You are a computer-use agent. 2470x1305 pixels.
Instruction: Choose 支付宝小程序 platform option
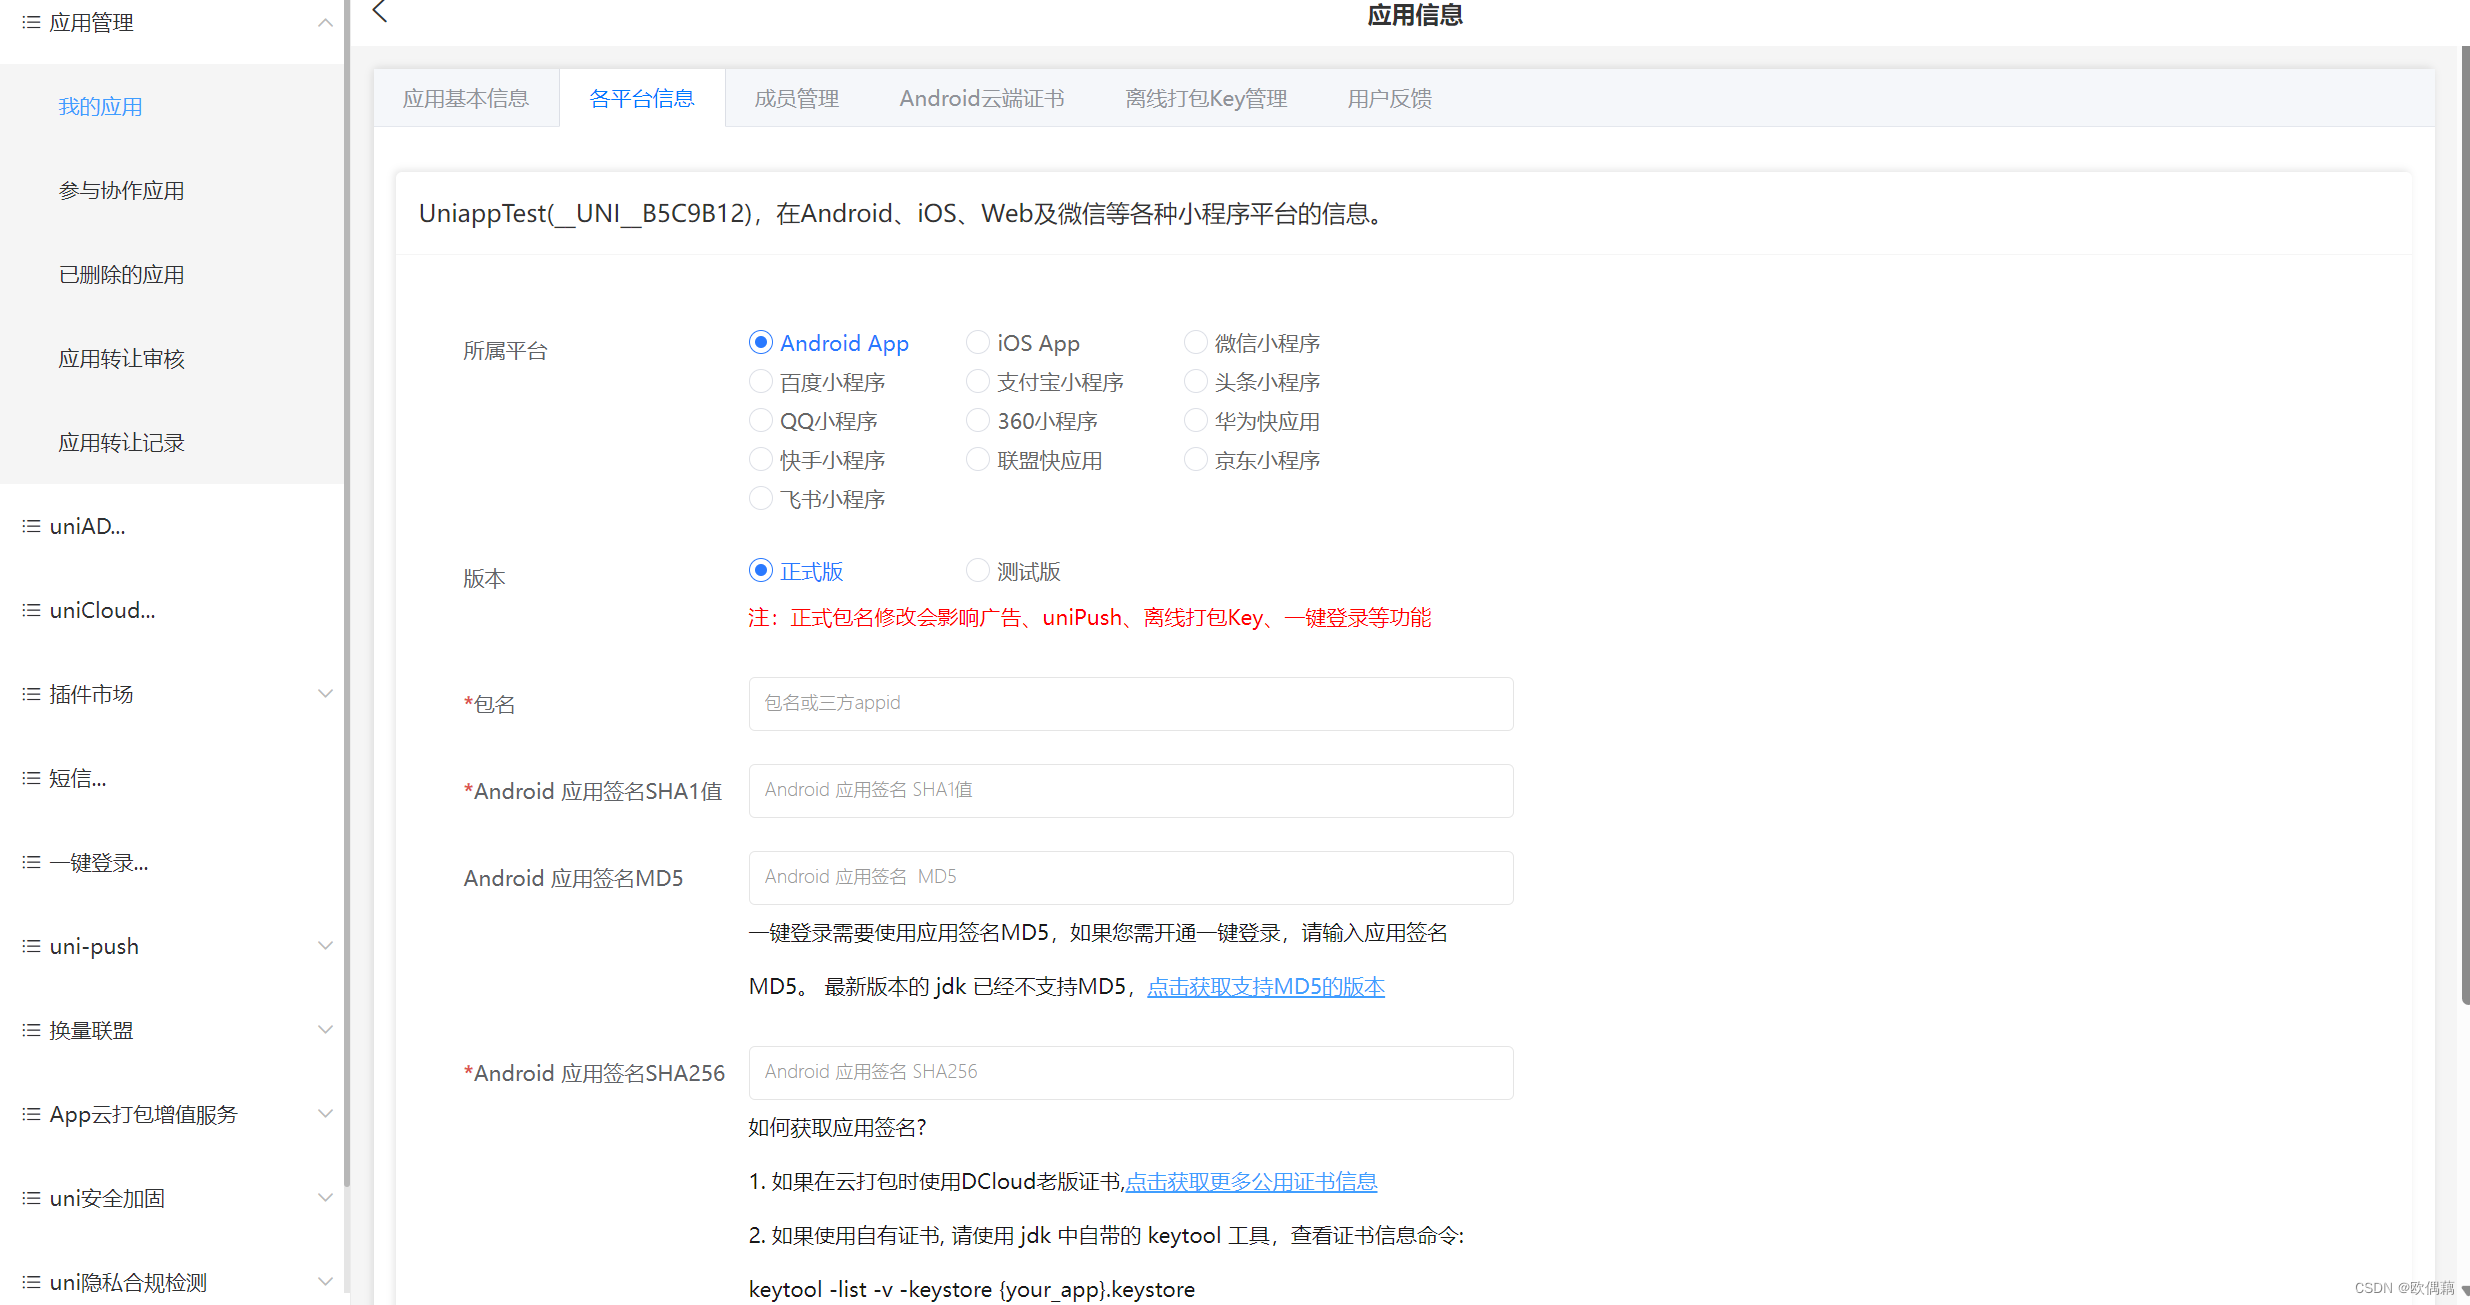pyautogui.click(x=978, y=382)
